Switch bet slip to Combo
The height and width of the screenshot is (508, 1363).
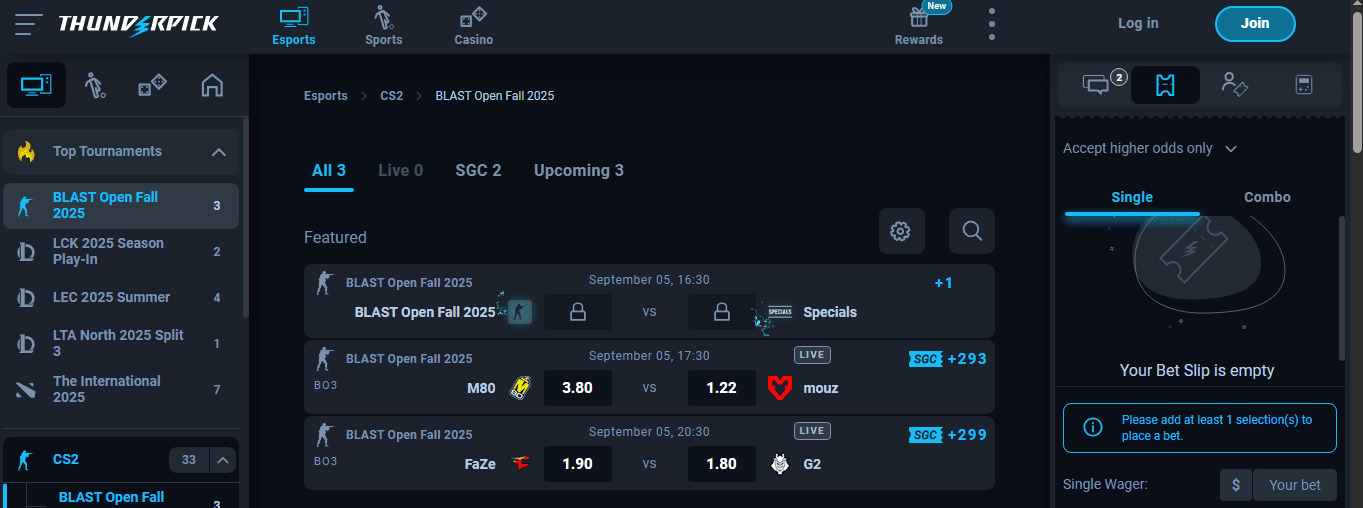1267,197
